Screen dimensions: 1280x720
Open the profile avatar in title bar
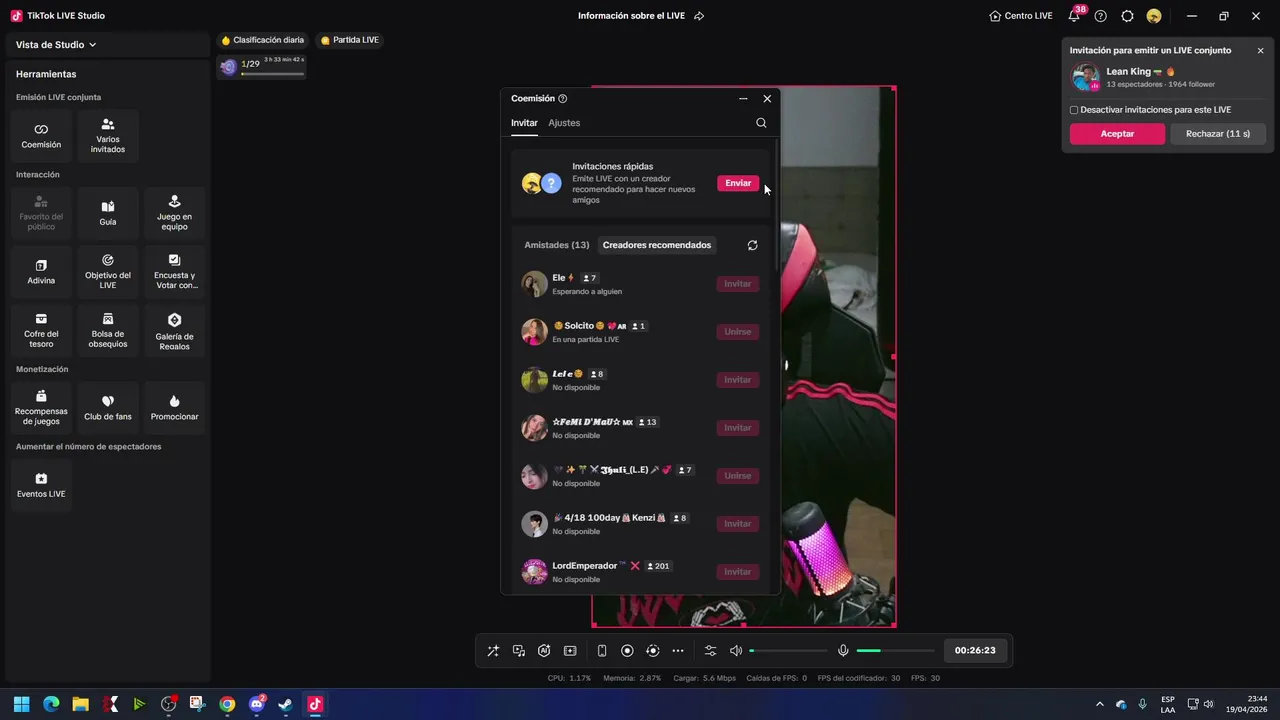1154,16
